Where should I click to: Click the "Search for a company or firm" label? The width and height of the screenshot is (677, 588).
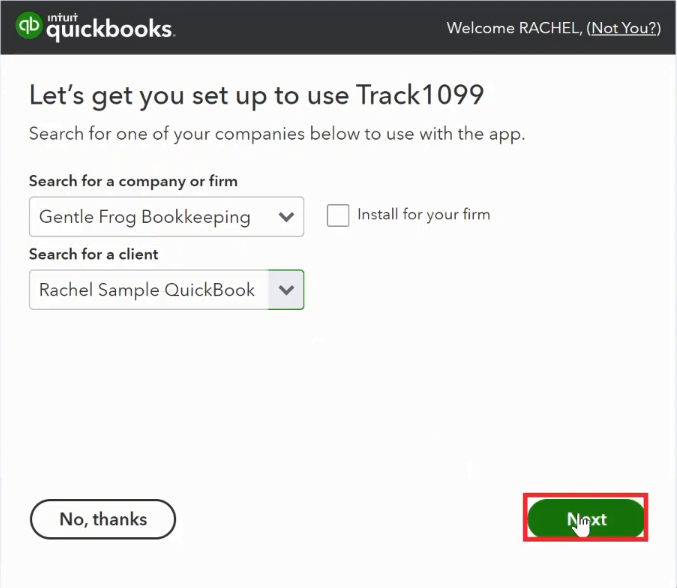point(133,181)
